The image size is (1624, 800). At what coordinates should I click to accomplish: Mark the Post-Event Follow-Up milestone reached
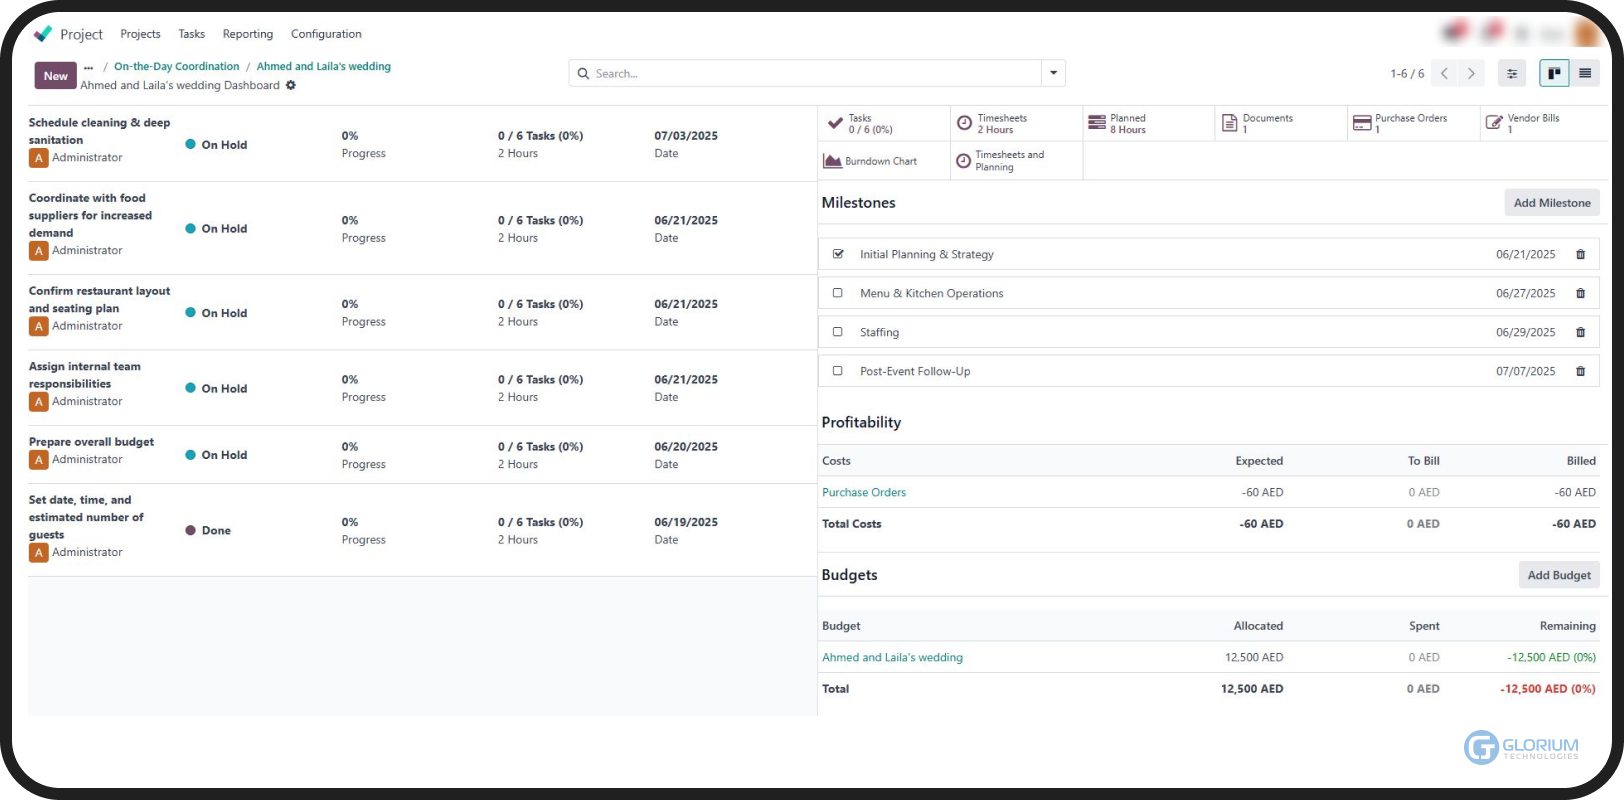tap(838, 371)
